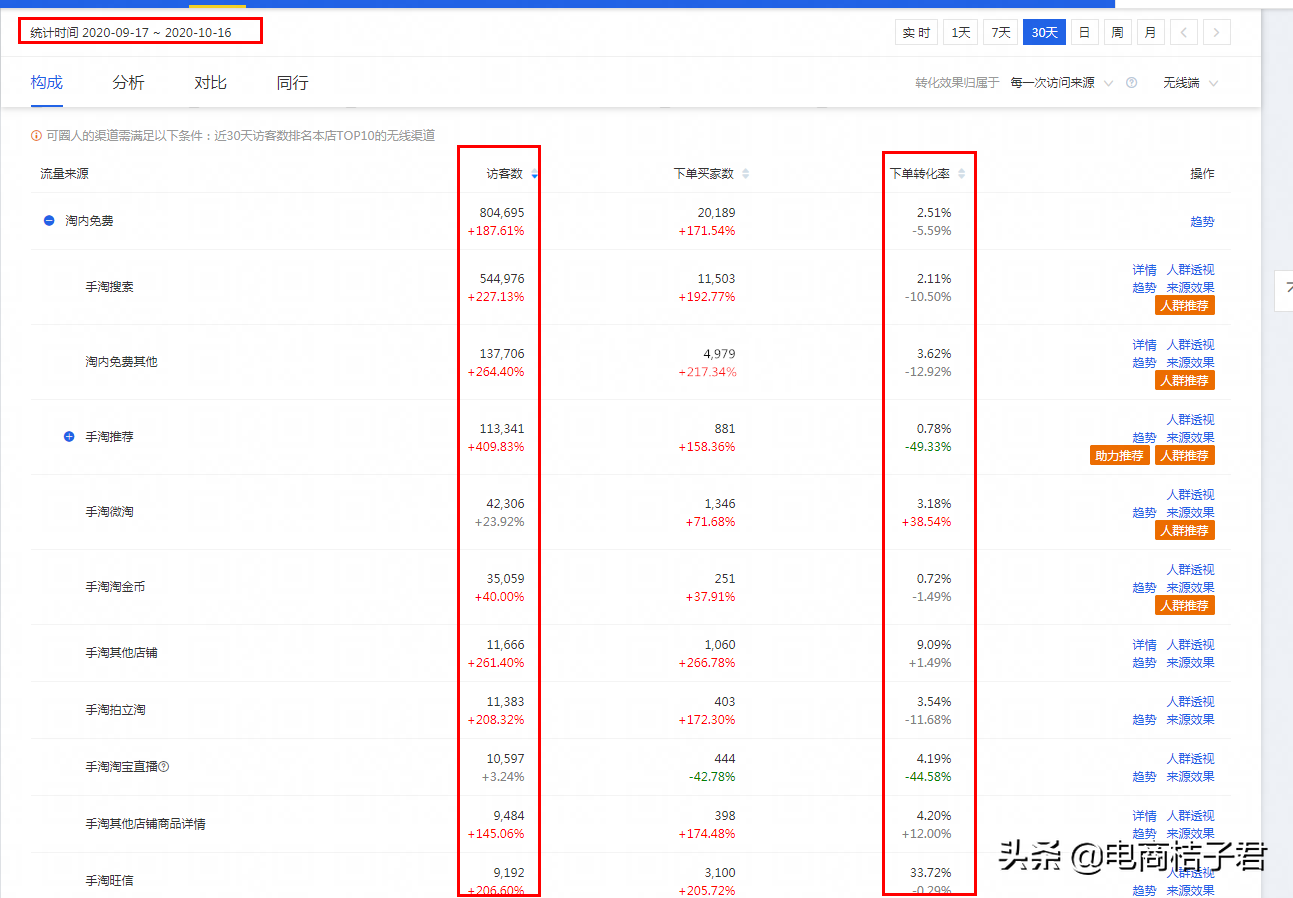Open 趋势 link for 手淘微淘
Viewport: 1293px width, 898px height.
coord(1144,513)
